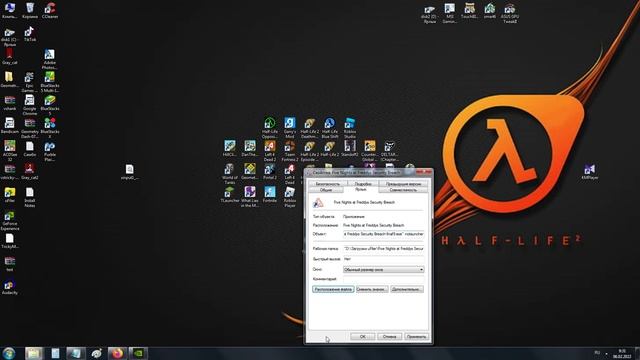The width and height of the screenshot is (640, 360).
Task: Select the Adobe Photoshop desktop shortcut
Action: click(x=49, y=59)
